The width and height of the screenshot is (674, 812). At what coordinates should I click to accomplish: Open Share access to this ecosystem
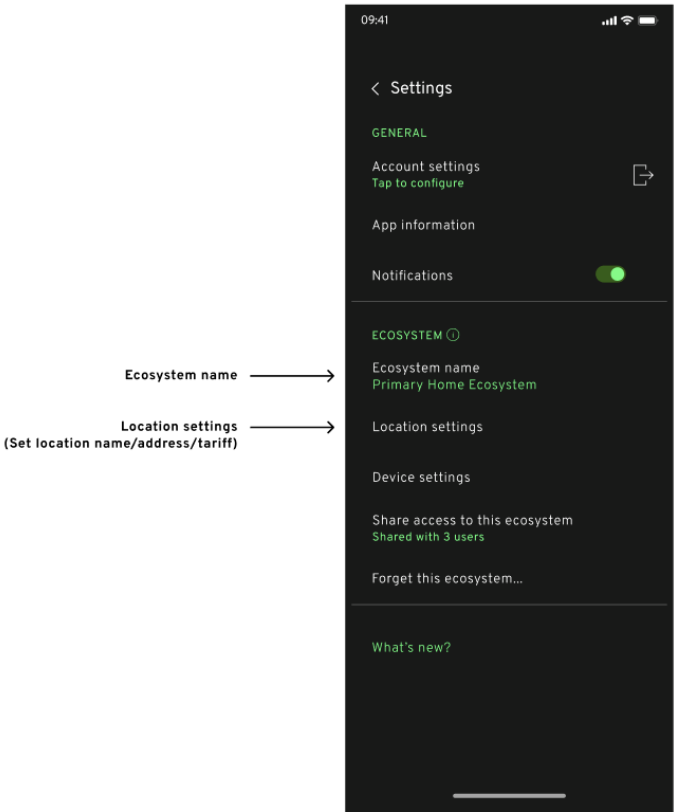point(472,520)
